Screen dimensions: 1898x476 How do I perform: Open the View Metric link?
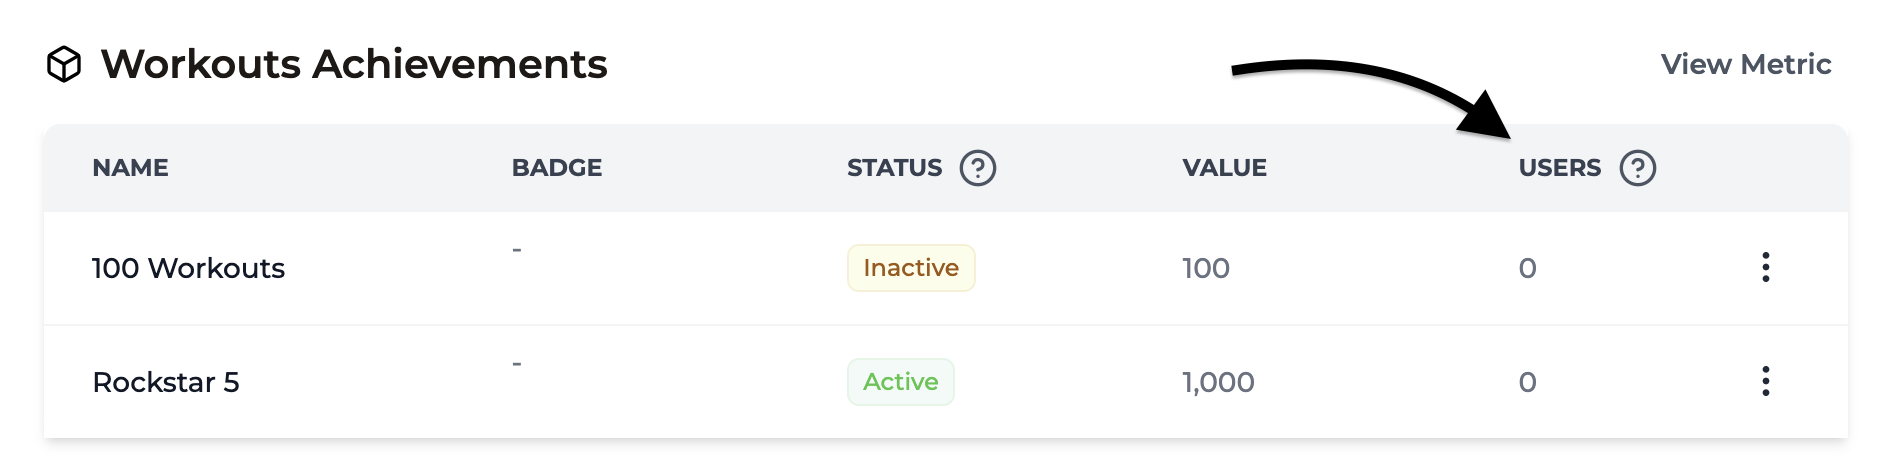pos(1746,65)
